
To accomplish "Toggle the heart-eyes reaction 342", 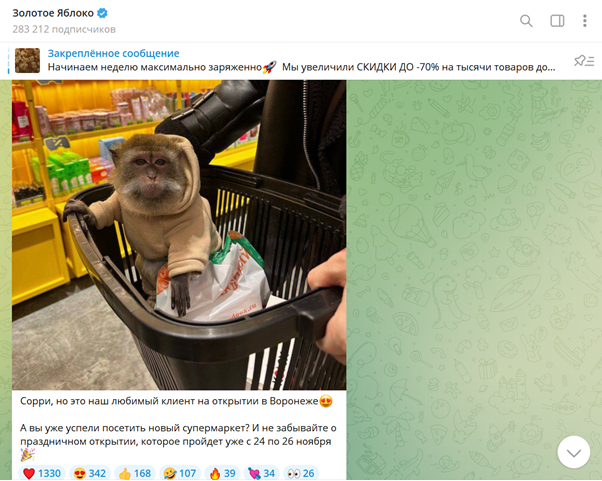I will [x=90, y=473].
